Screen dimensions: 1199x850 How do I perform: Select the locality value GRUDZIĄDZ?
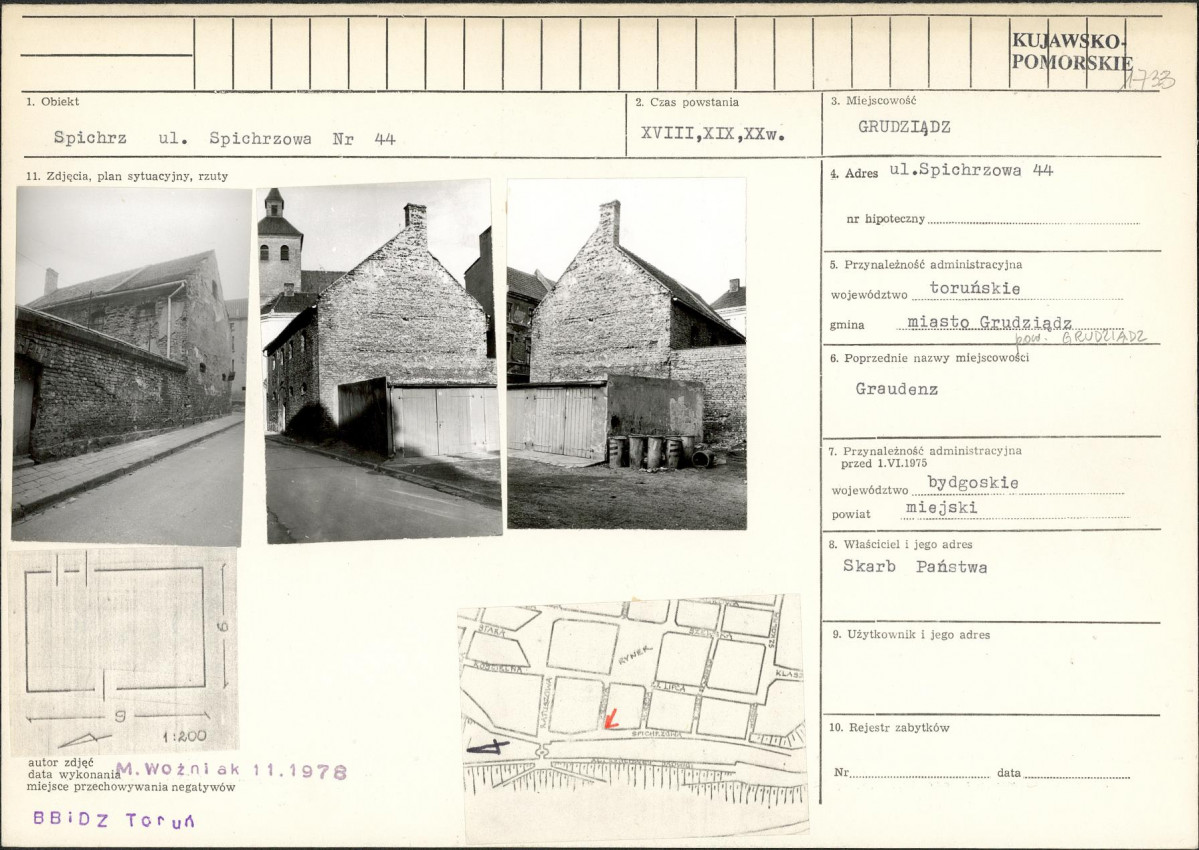[904, 127]
